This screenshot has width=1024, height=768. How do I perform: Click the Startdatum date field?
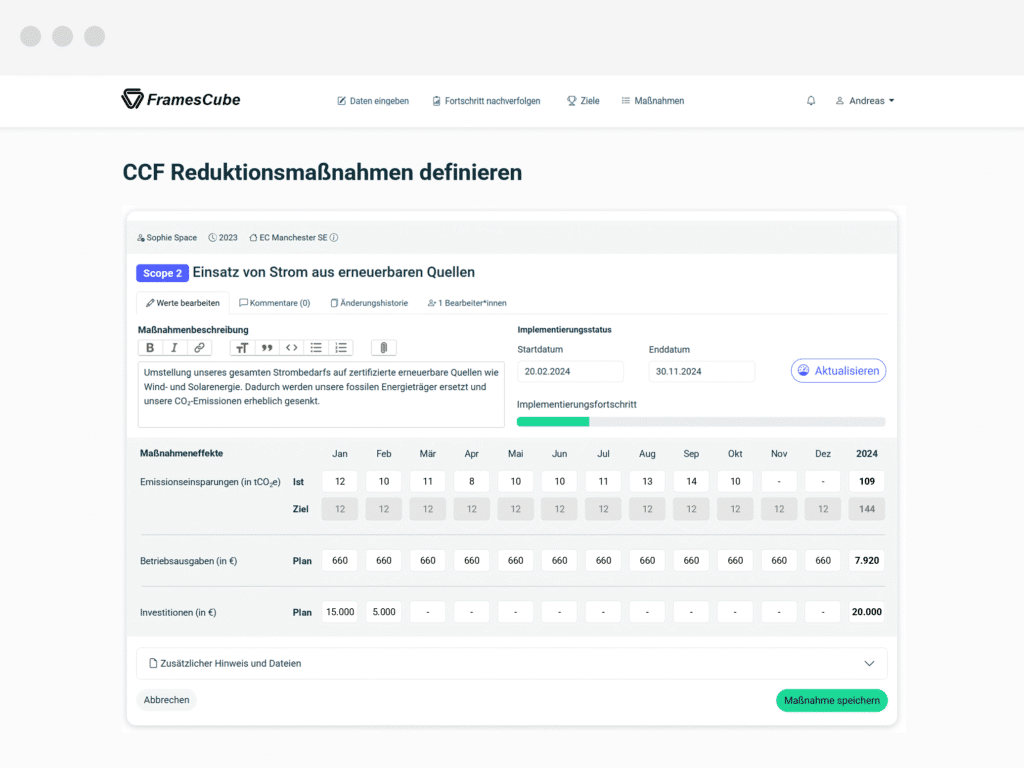[570, 371]
